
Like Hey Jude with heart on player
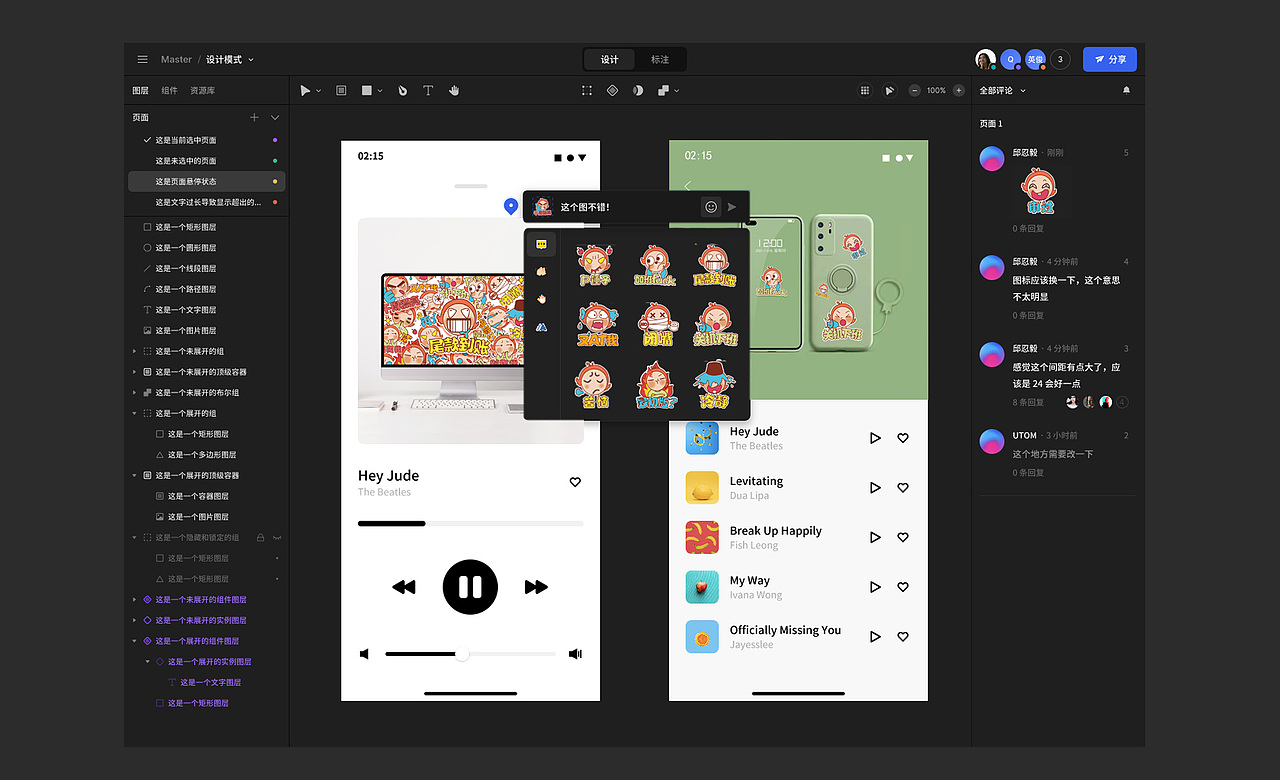click(x=575, y=482)
